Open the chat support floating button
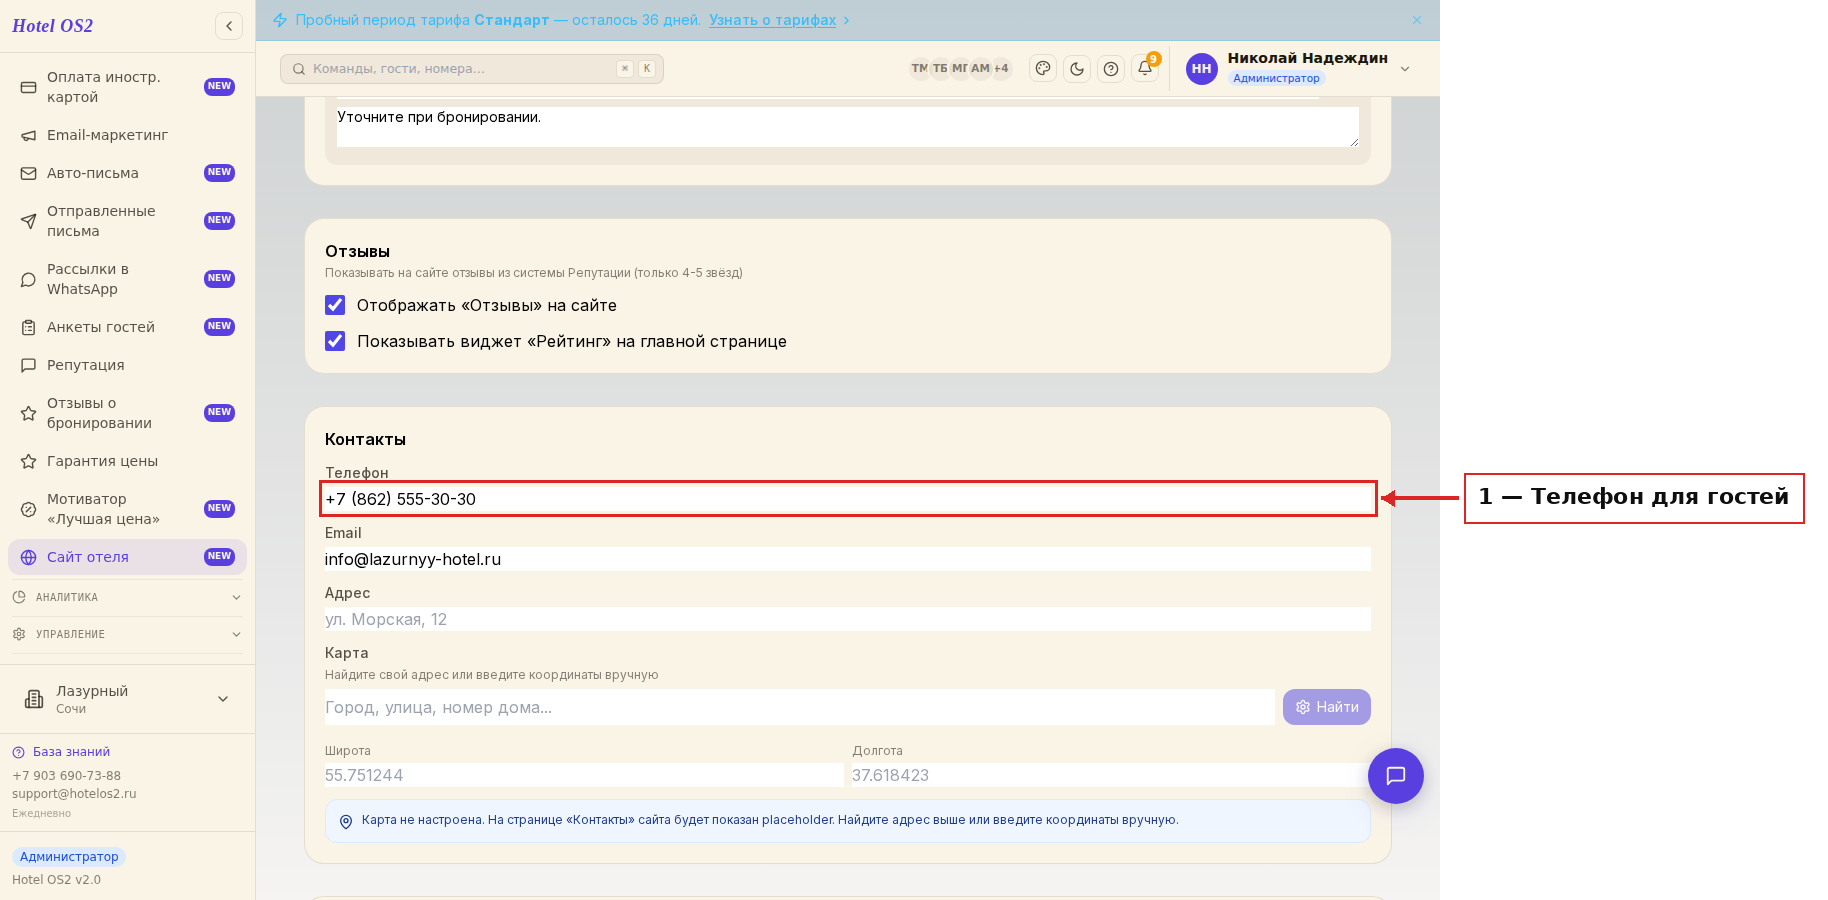Image resolution: width=1828 pixels, height=900 pixels. point(1396,776)
